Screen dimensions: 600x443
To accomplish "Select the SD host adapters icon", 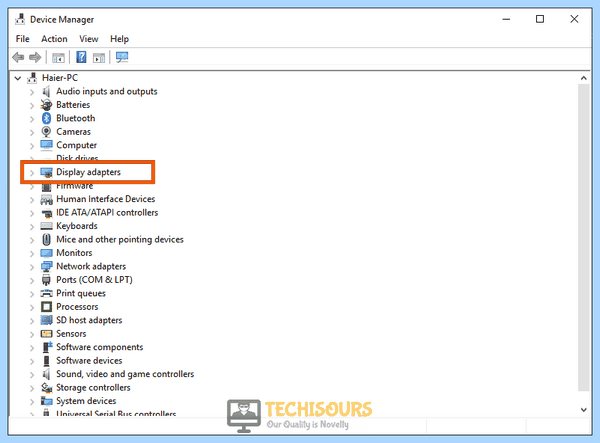I will 46,320.
